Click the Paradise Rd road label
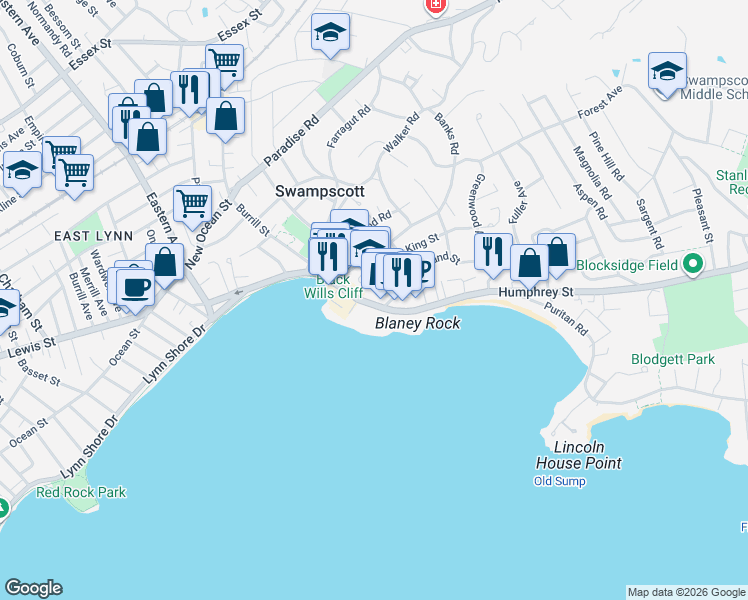Image resolution: width=748 pixels, height=600 pixels. coord(291,140)
